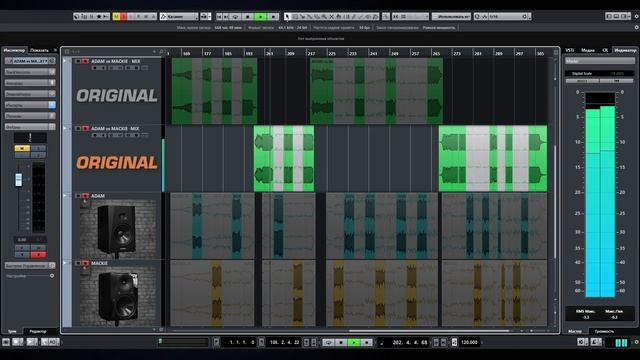Click green Play in bottom transport bar
This screenshot has height=360, width=640.
pos(353,342)
